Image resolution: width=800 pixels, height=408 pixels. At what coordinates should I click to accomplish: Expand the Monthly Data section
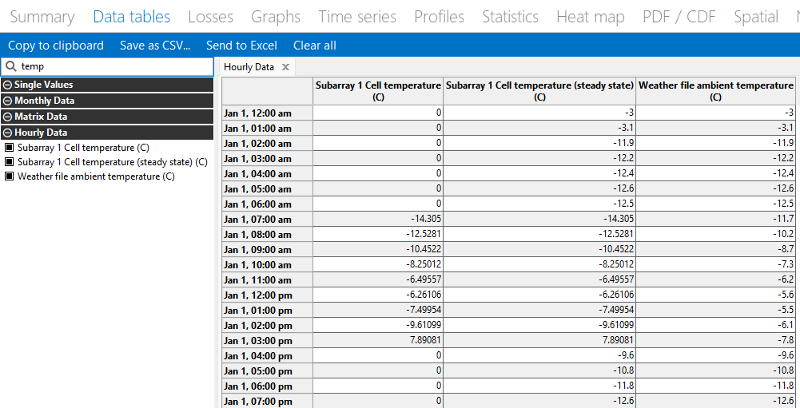click(x=8, y=101)
